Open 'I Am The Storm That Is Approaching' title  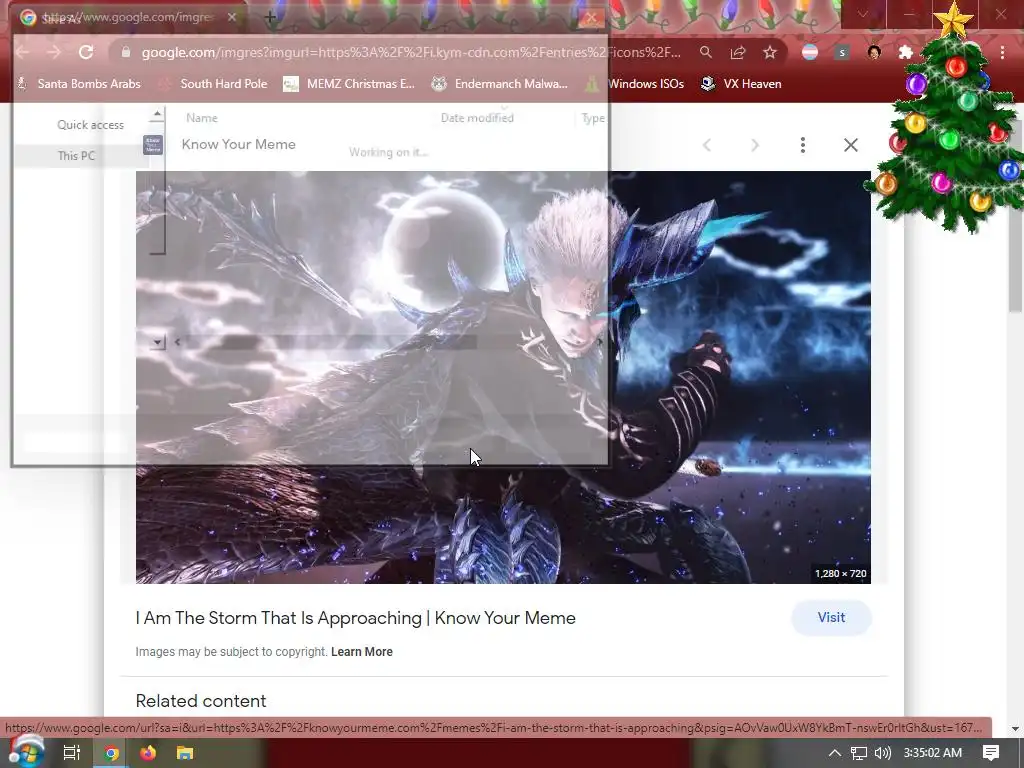[355, 618]
